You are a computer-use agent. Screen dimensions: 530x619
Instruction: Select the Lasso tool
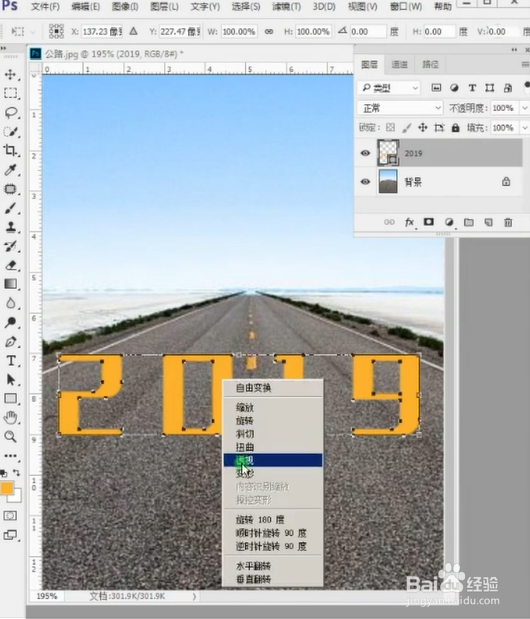11,113
